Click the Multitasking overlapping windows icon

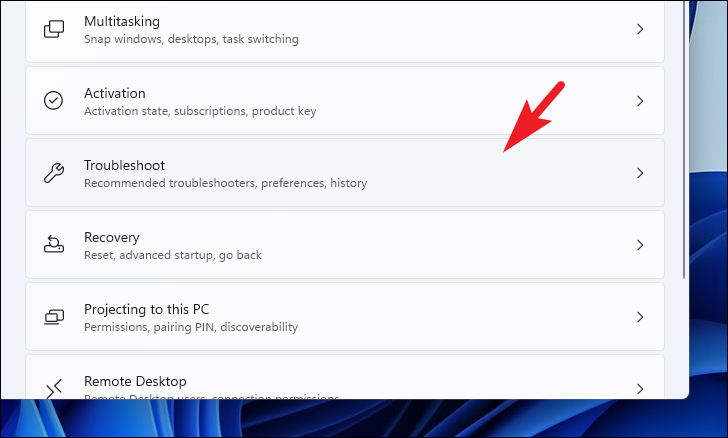[x=54, y=29]
